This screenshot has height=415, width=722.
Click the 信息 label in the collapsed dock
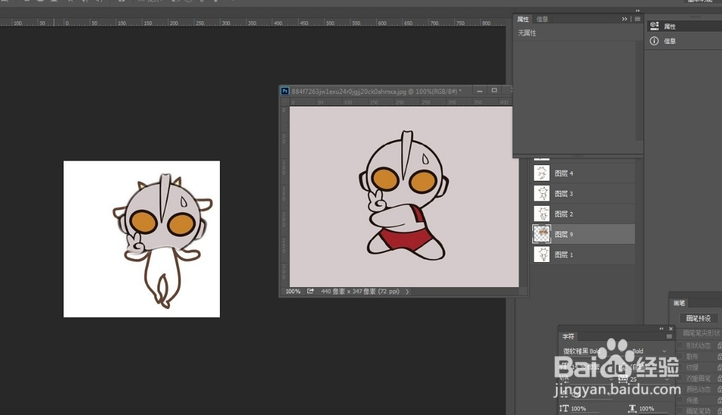(670, 41)
